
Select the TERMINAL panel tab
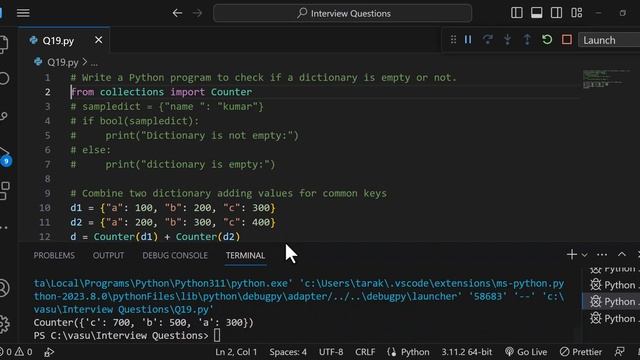[x=245, y=256]
